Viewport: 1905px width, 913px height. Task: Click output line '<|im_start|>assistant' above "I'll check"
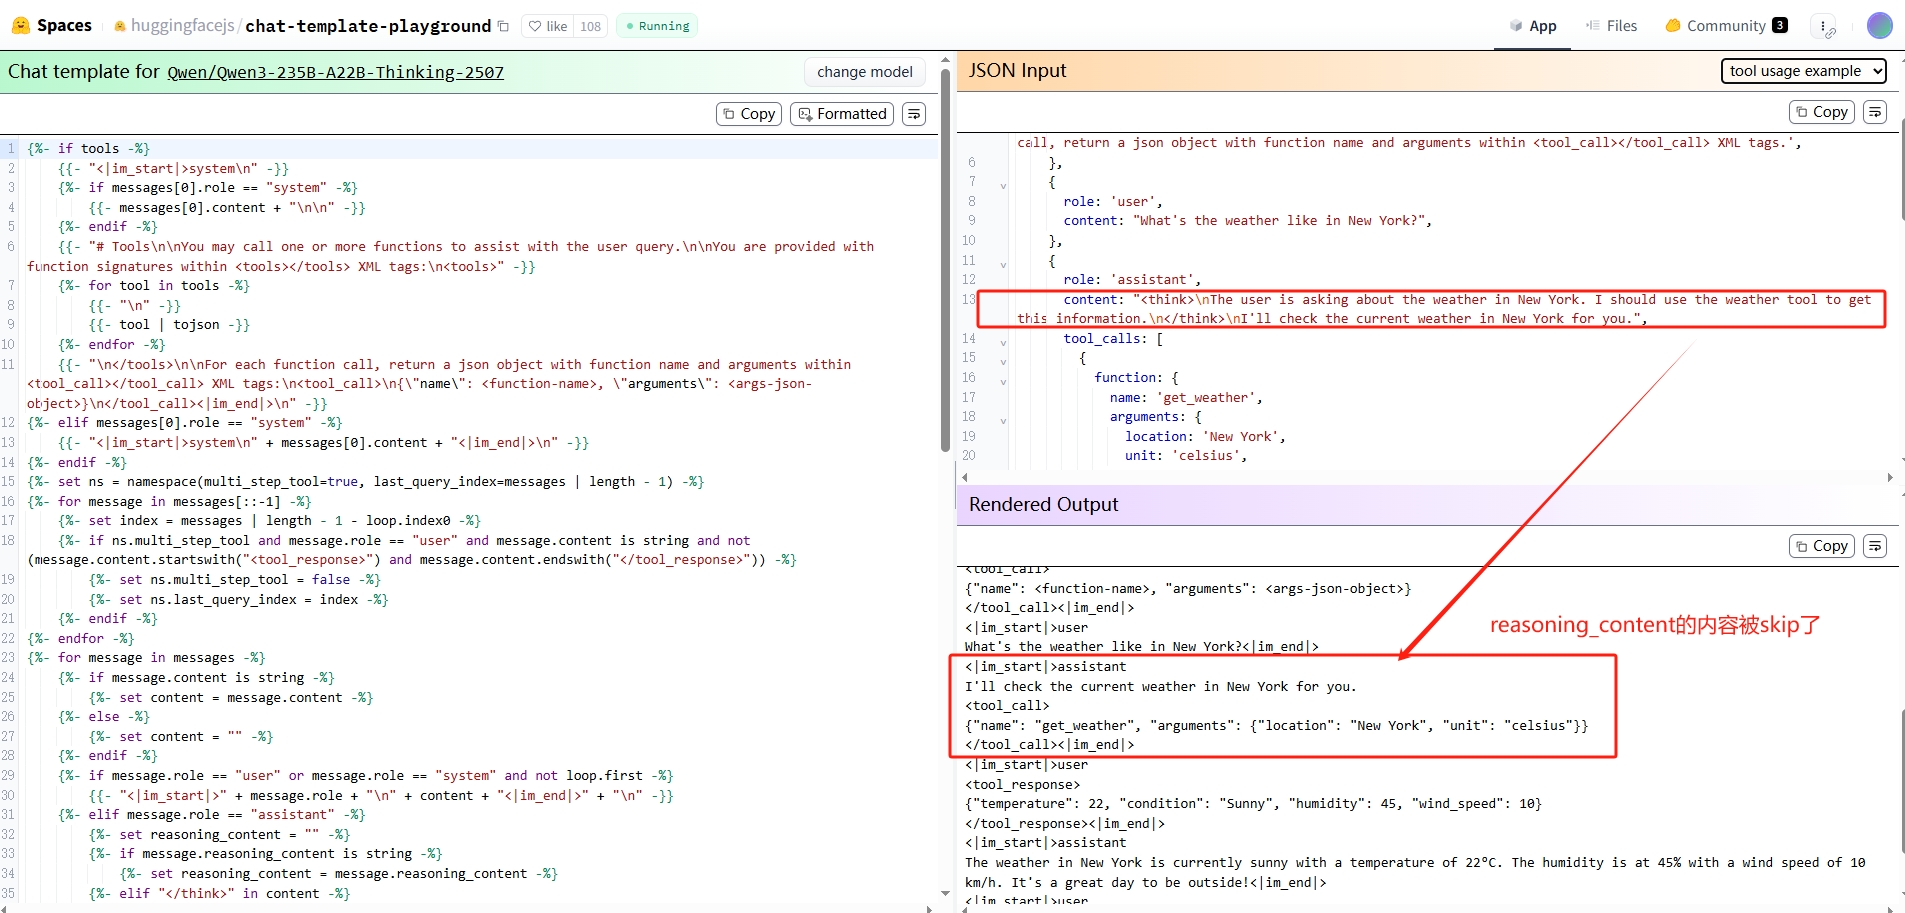tap(1045, 666)
